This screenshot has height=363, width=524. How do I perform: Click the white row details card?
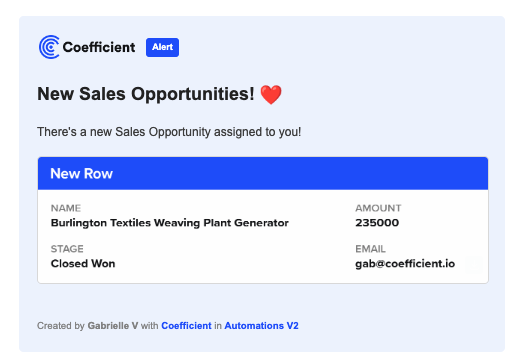point(263,236)
